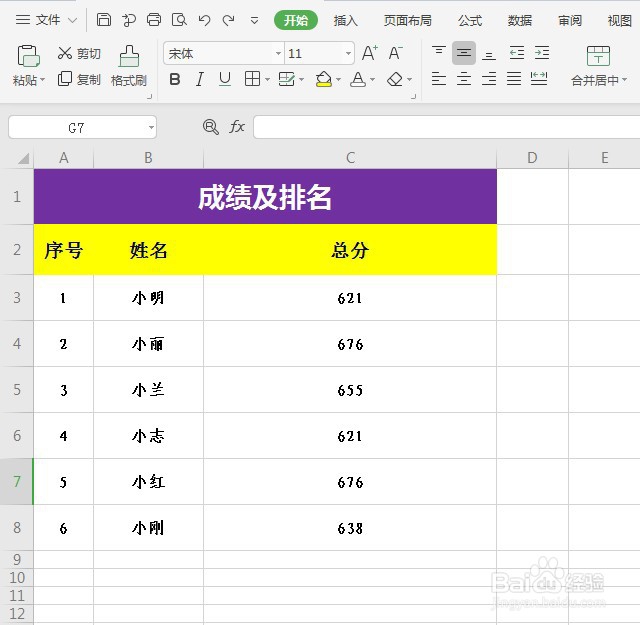Expand the fill color dropdown arrow

(x=338, y=79)
